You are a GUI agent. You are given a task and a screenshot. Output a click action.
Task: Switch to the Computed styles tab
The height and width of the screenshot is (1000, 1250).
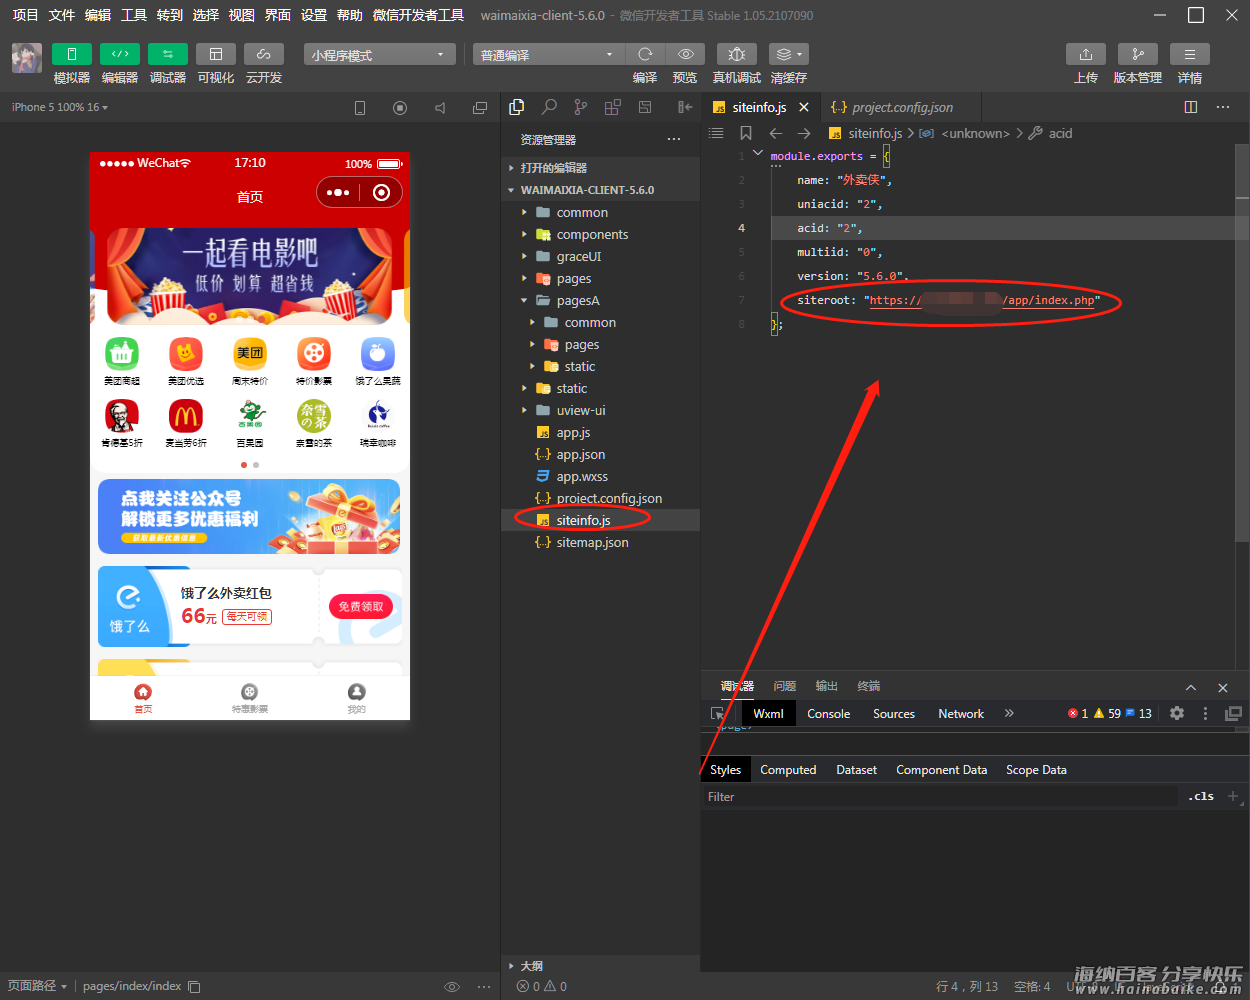click(788, 770)
